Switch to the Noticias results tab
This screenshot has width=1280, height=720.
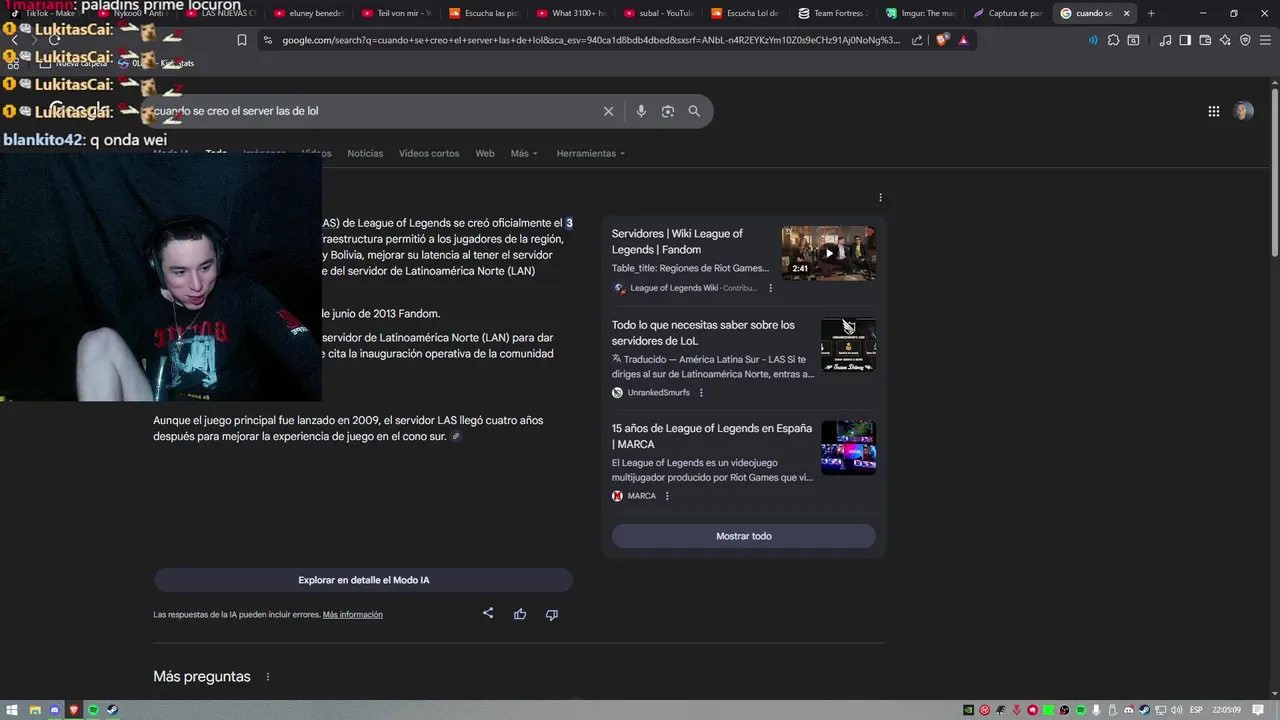tap(365, 153)
